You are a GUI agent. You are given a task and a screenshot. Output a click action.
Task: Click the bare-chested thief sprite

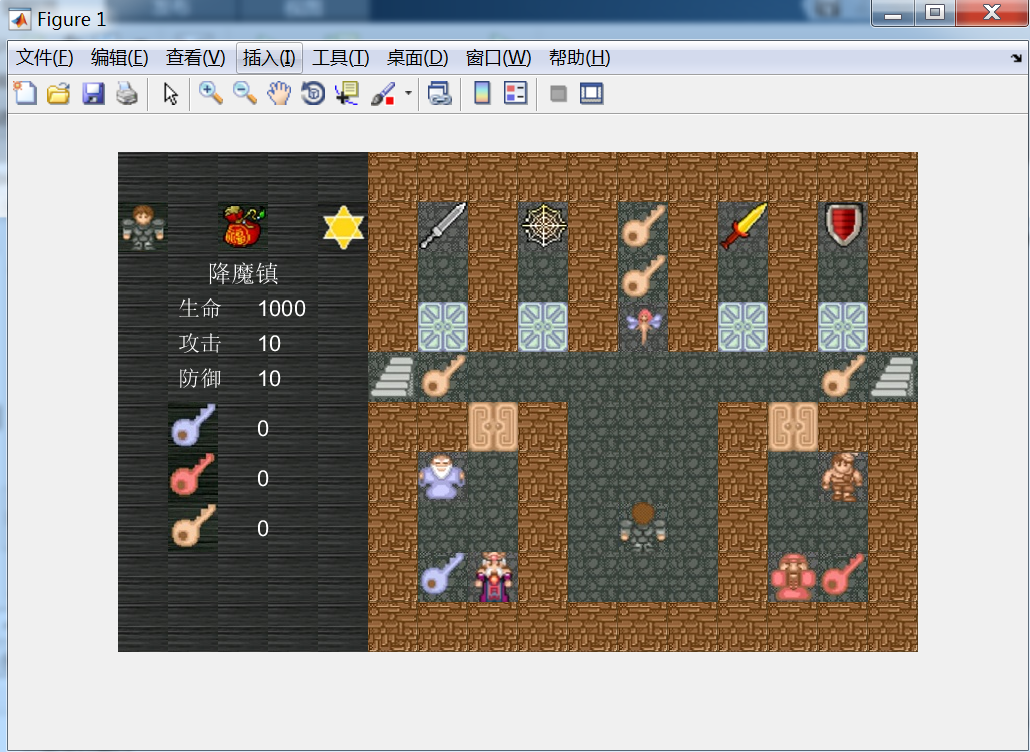pyautogui.click(x=843, y=477)
